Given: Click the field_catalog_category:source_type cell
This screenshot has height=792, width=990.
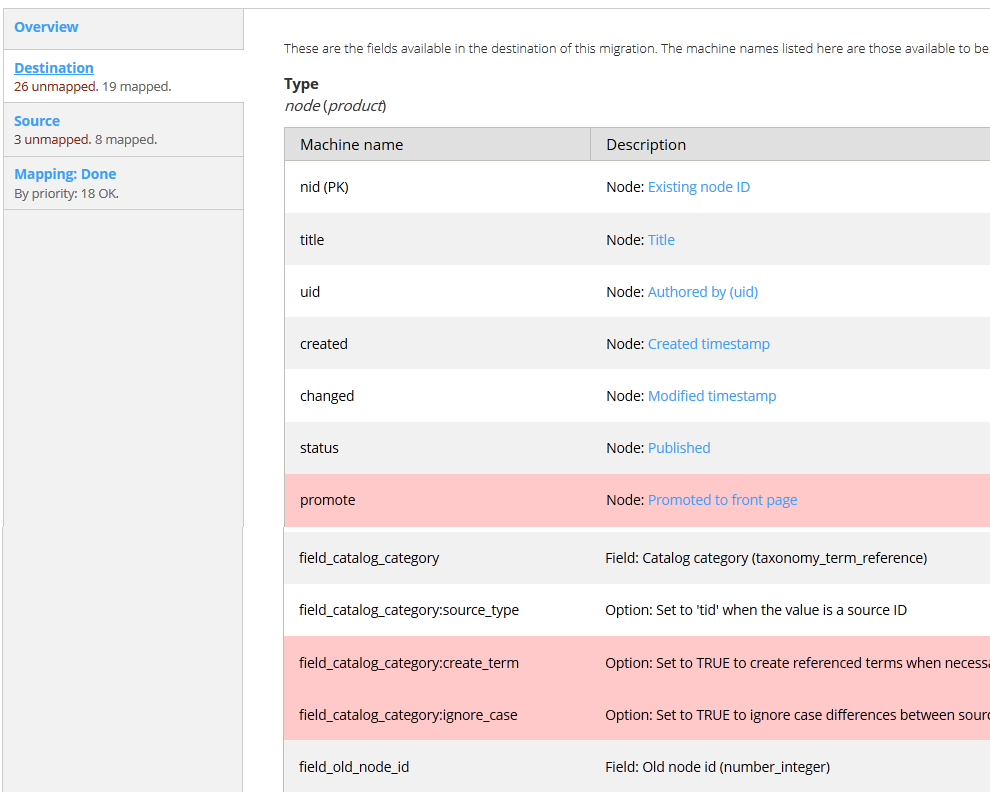Looking at the screenshot, I should pyautogui.click(x=408, y=610).
